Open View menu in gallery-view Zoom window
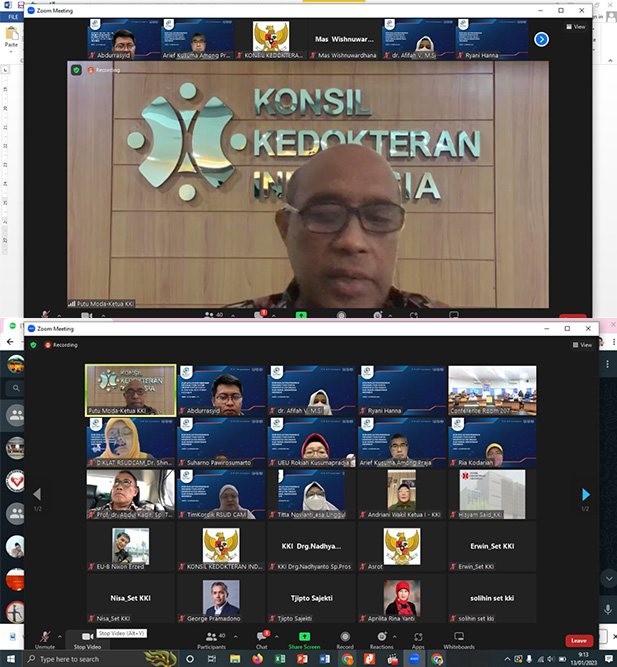This screenshot has height=667, width=617. pyautogui.click(x=582, y=345)
